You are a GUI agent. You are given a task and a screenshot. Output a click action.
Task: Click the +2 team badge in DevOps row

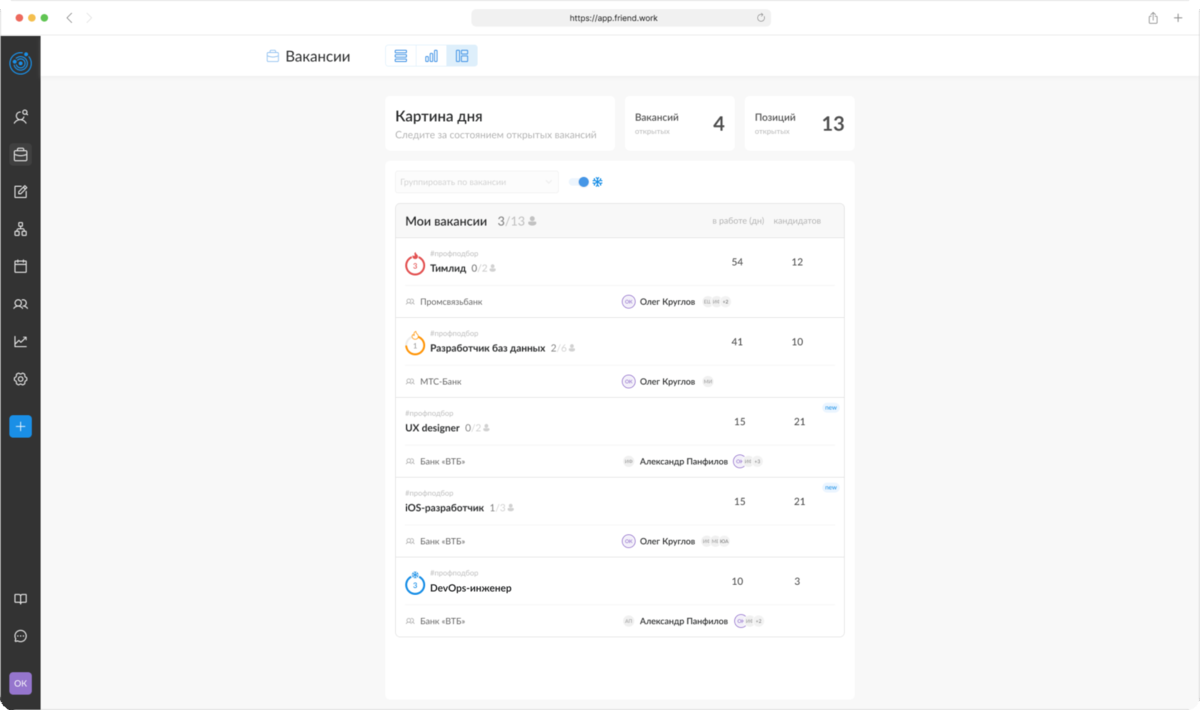point(759,621)
